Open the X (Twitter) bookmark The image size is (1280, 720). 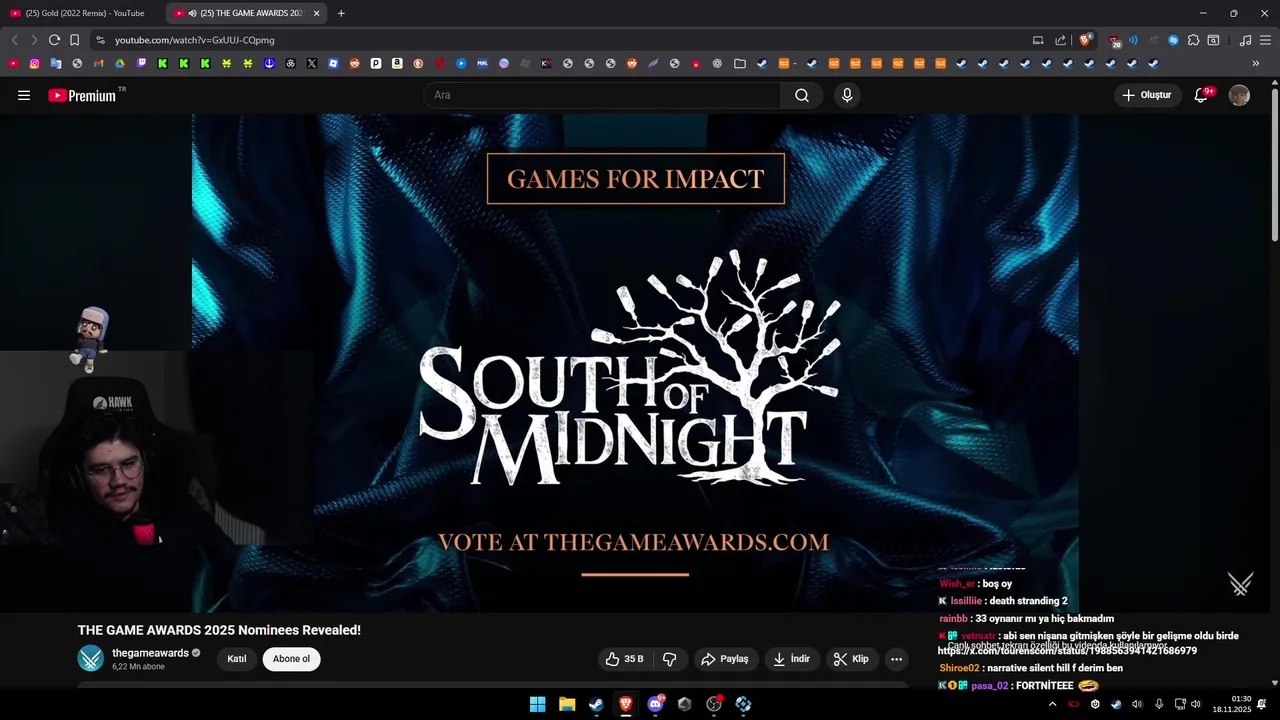(312, 63)
